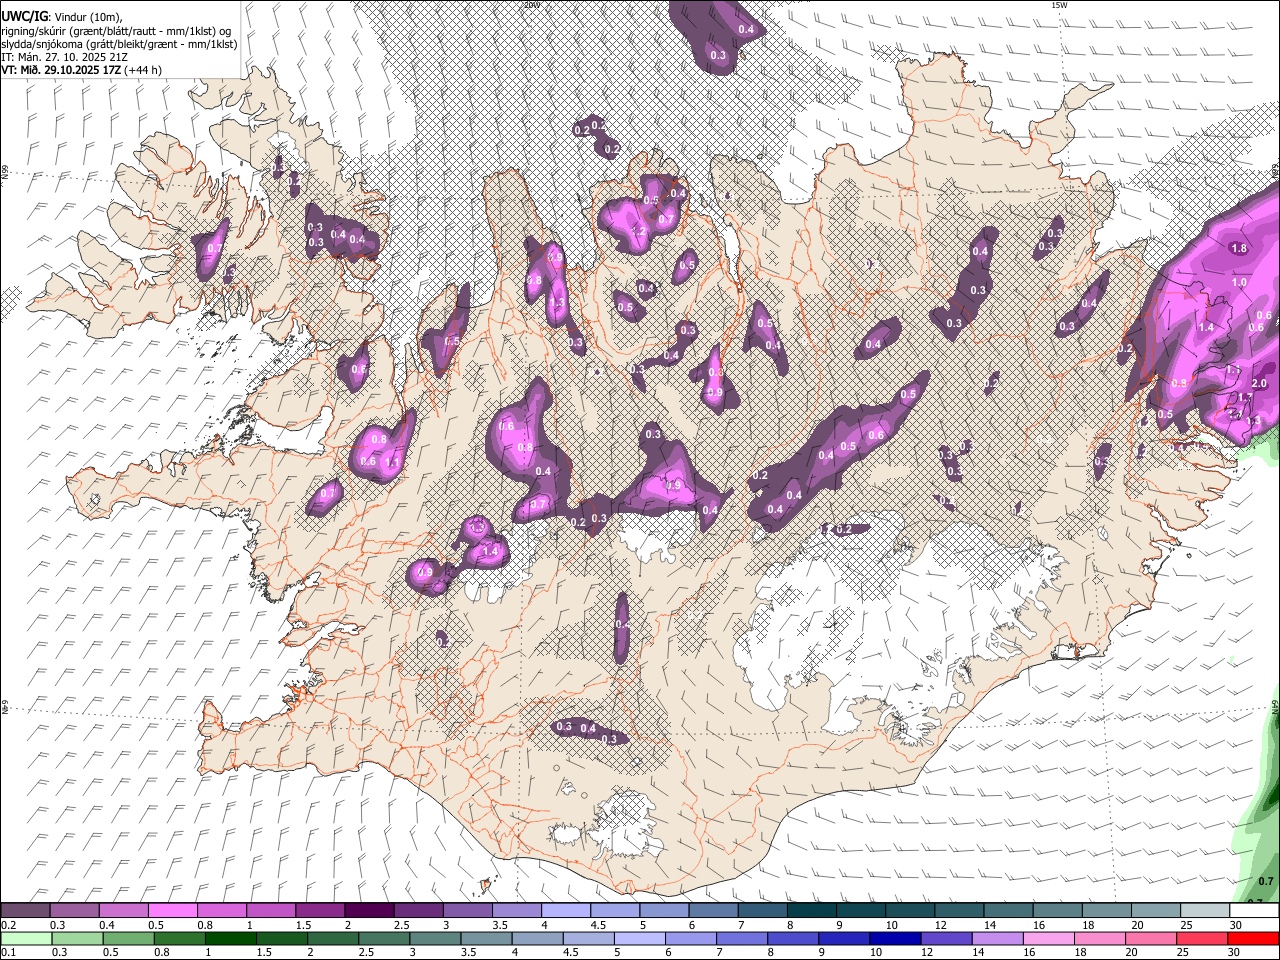Click the '20' label on the rain legend row
The image size is (1280, 960).
pyautogui.click(x=1130, y=952)
